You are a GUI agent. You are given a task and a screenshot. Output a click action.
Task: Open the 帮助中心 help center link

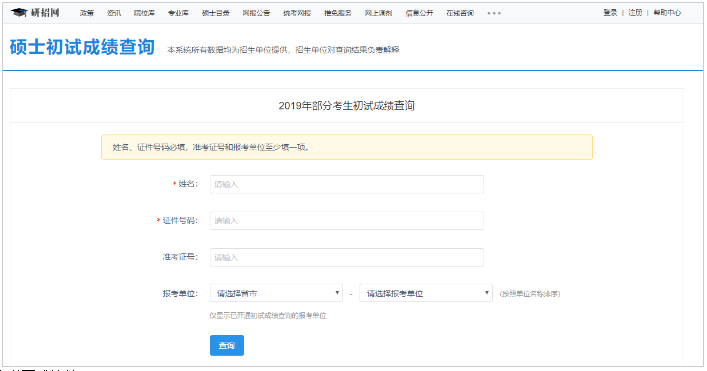(667, 13)
